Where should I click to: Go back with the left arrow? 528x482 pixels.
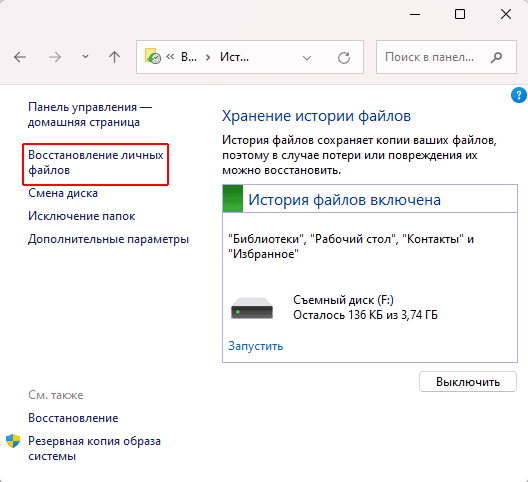tap(20, 57)
